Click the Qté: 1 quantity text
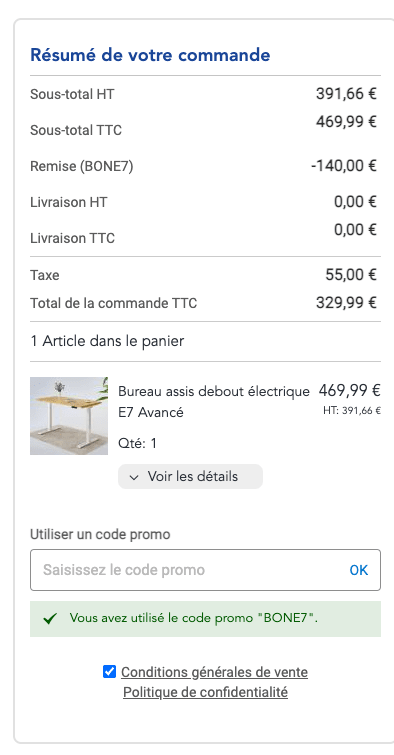 click(138, 443)
